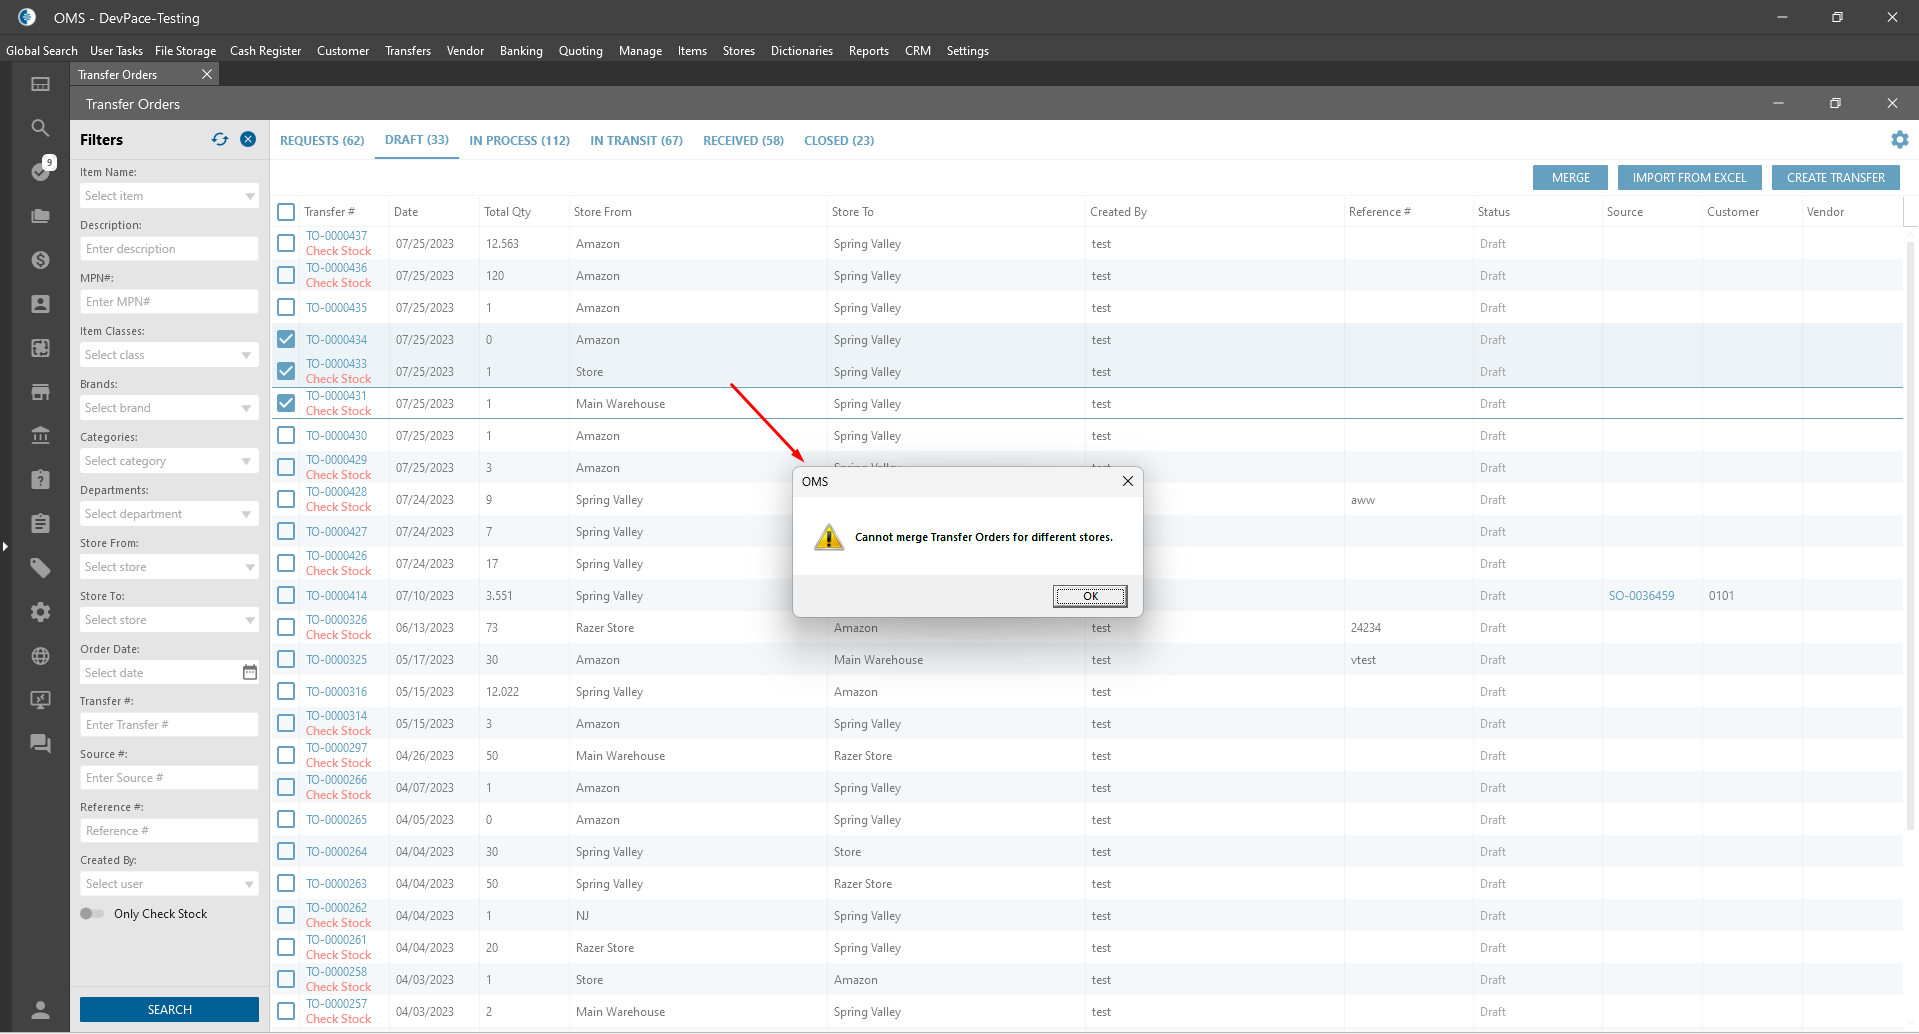Close the OMS warning dialog
This screenshot has height=1034, width=1919.
(x=1128, y=481)
